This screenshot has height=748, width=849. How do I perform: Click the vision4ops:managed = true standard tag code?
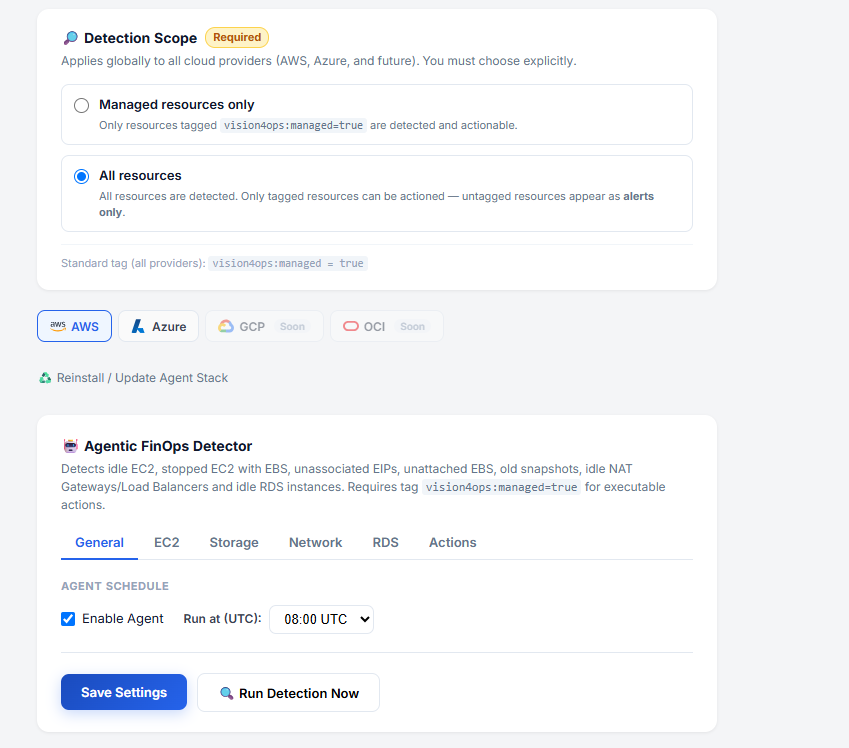288,263
